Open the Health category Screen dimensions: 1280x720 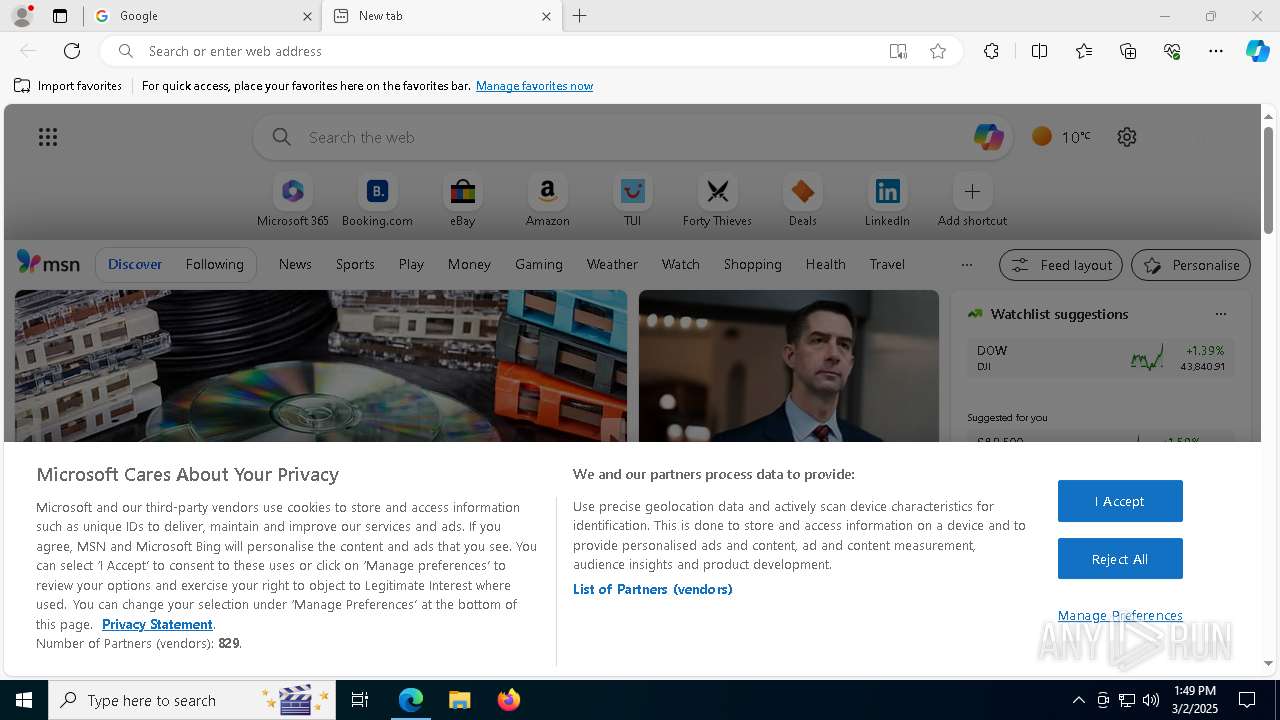[x=826, y=264]
